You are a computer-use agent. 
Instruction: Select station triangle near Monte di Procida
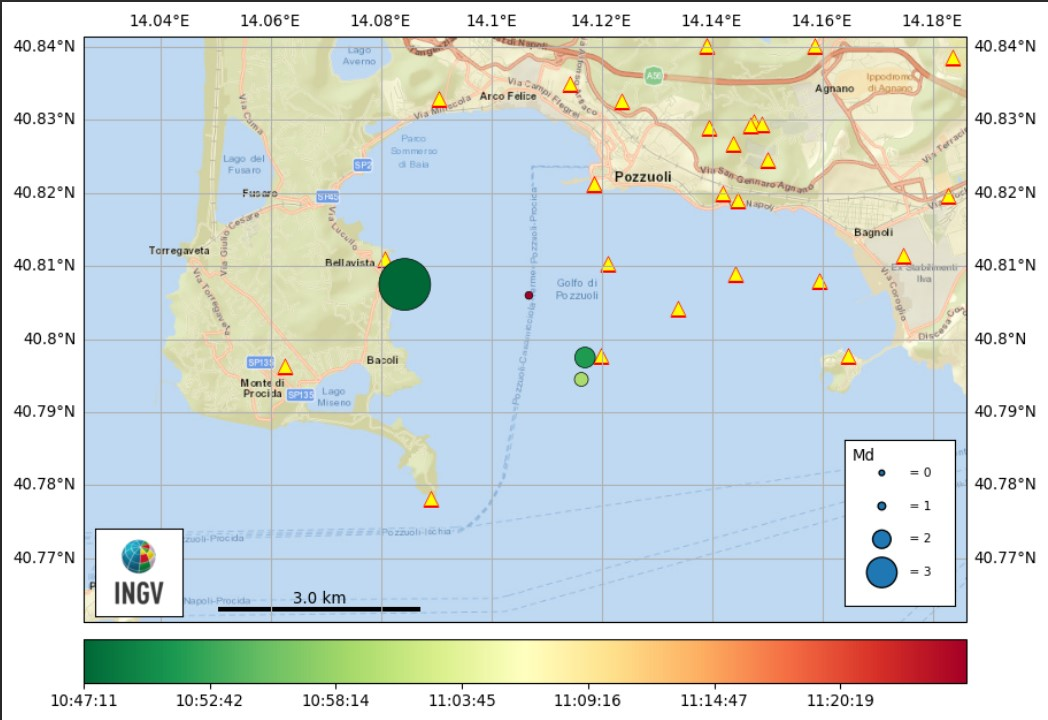click(285, 367)
